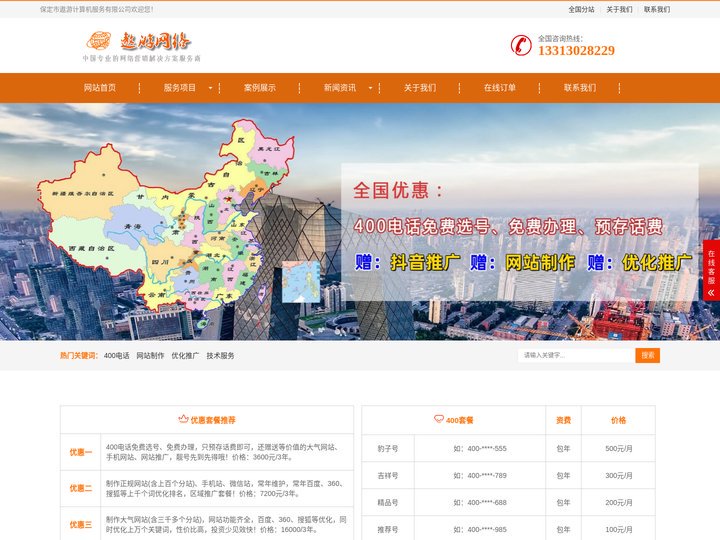720x540 pixels.
Task: Click the orange 搜索 button
Action: tap(647, 355)
